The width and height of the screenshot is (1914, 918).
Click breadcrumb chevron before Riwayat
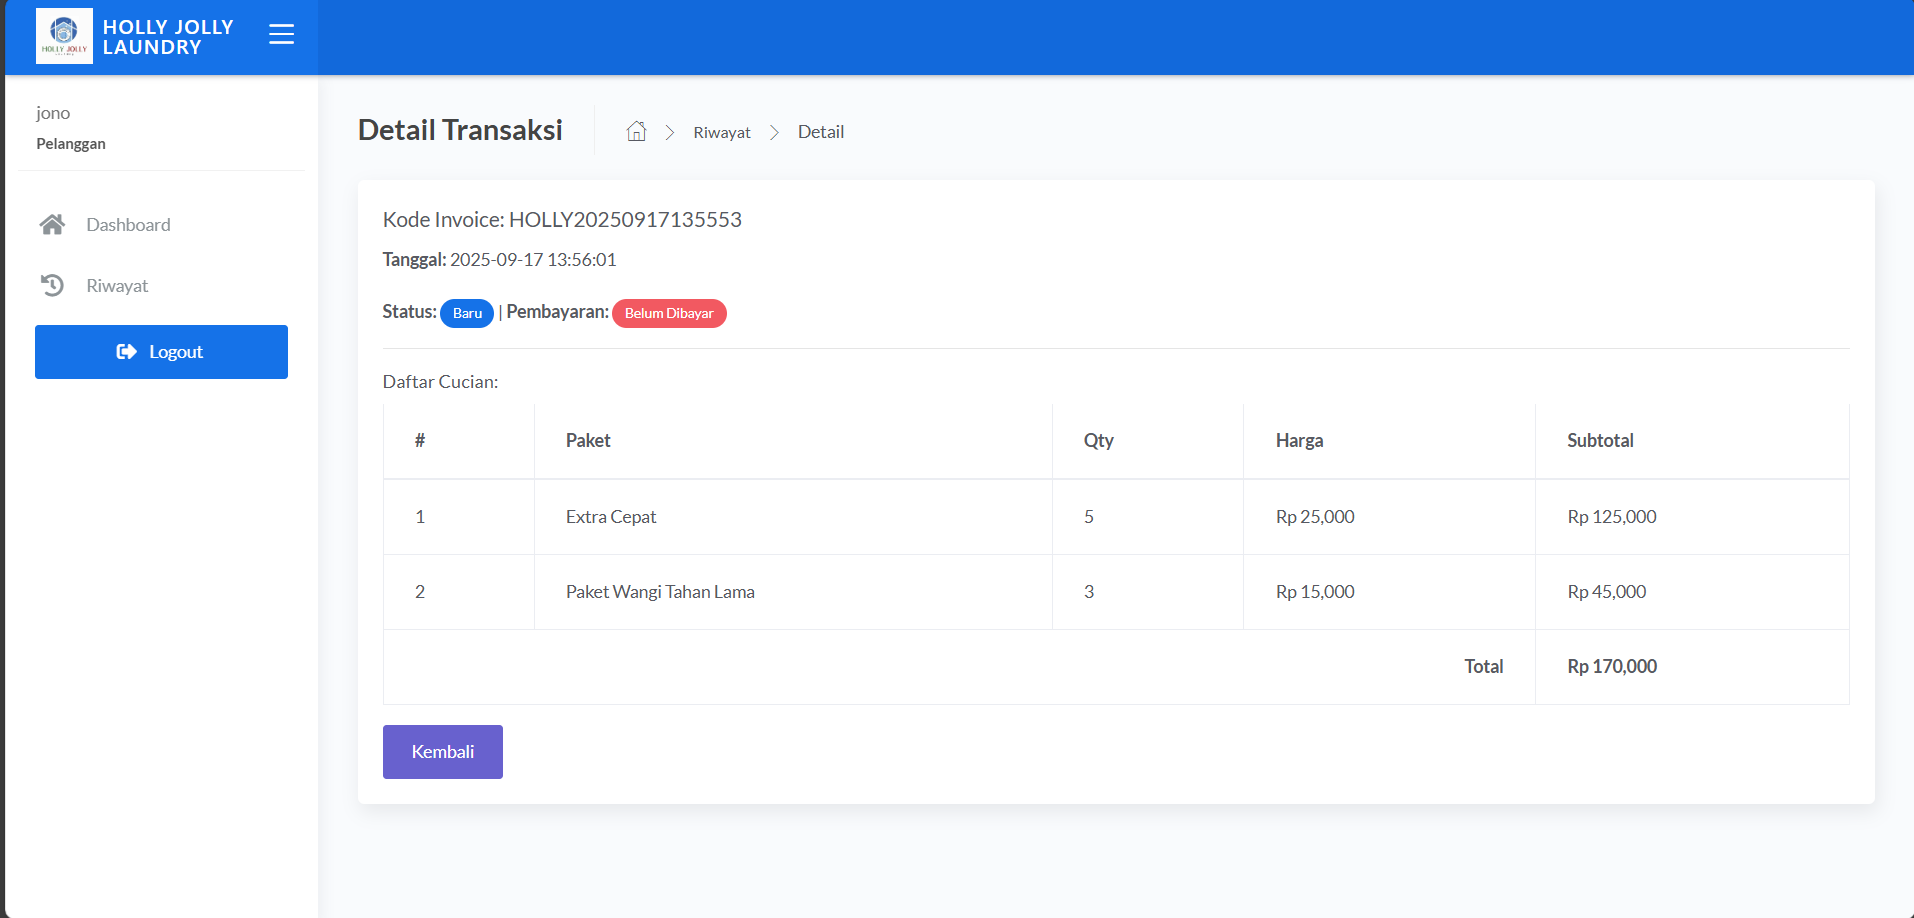click(x=670, y=133)
